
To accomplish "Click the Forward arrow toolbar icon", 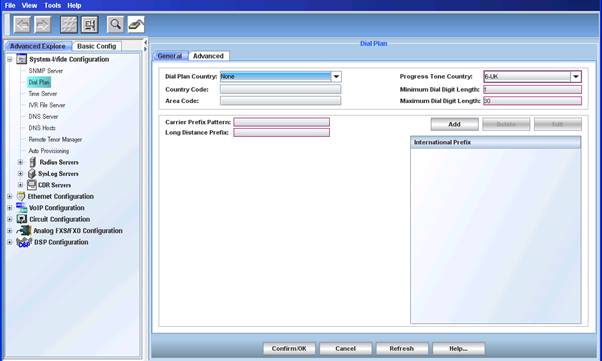I will [43, 25].
